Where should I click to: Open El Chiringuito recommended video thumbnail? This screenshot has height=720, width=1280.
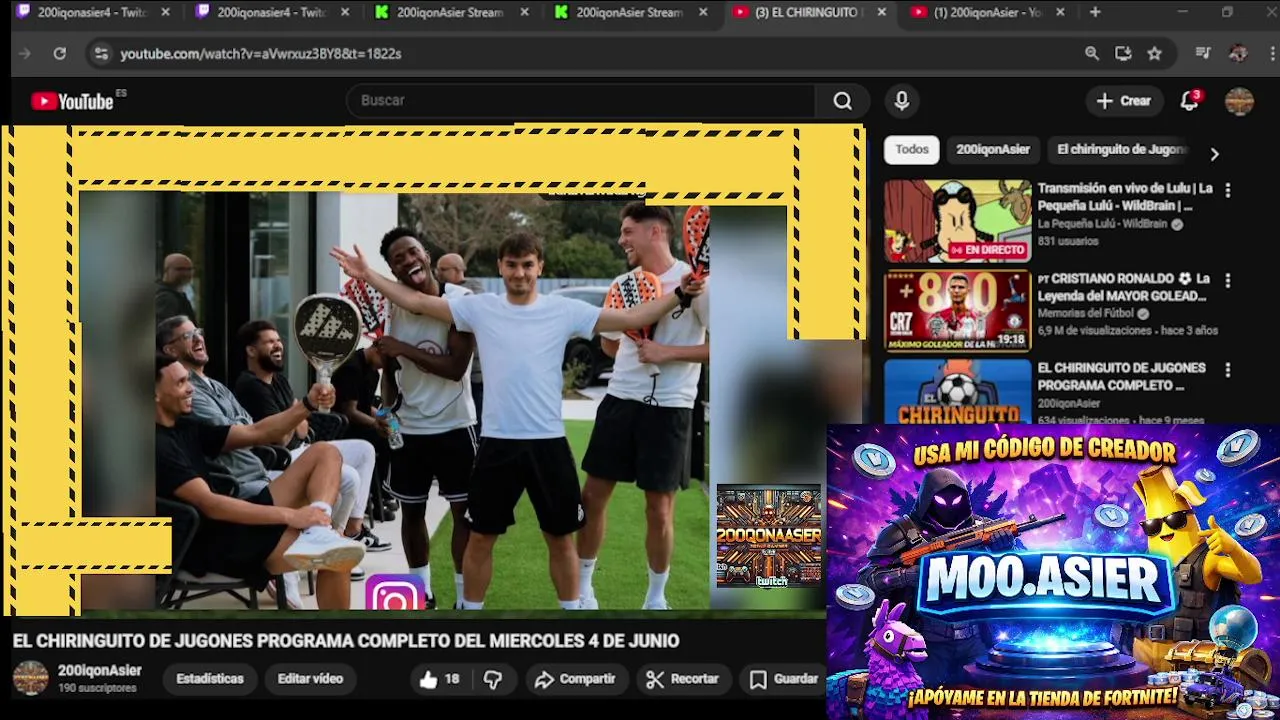click(x=957, y=393)
